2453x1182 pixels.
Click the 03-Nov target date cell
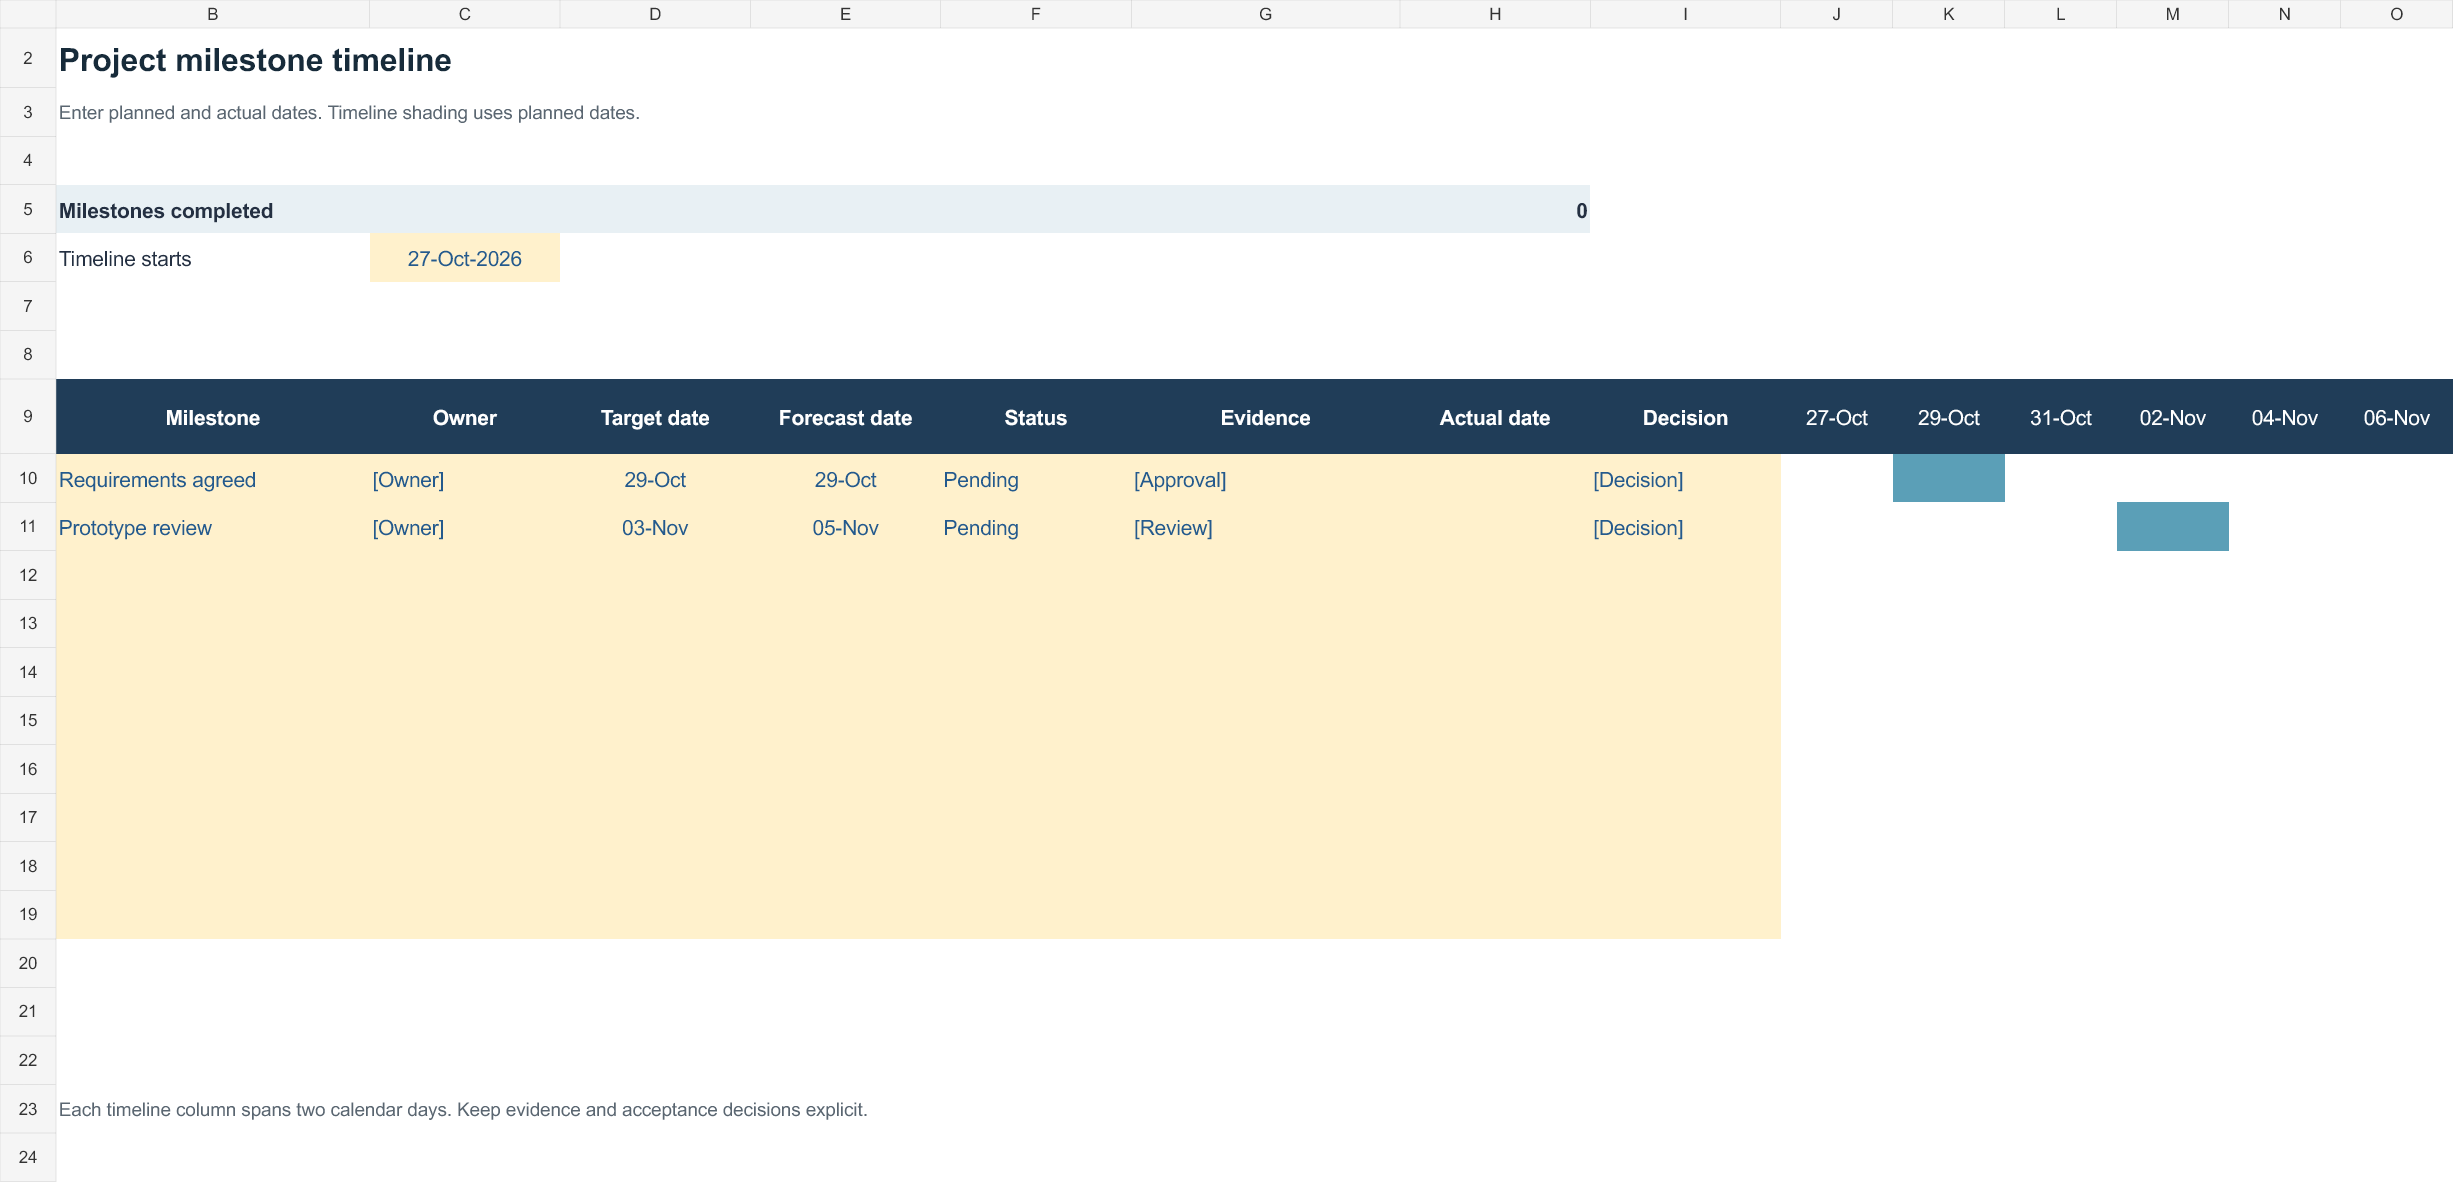655,527
